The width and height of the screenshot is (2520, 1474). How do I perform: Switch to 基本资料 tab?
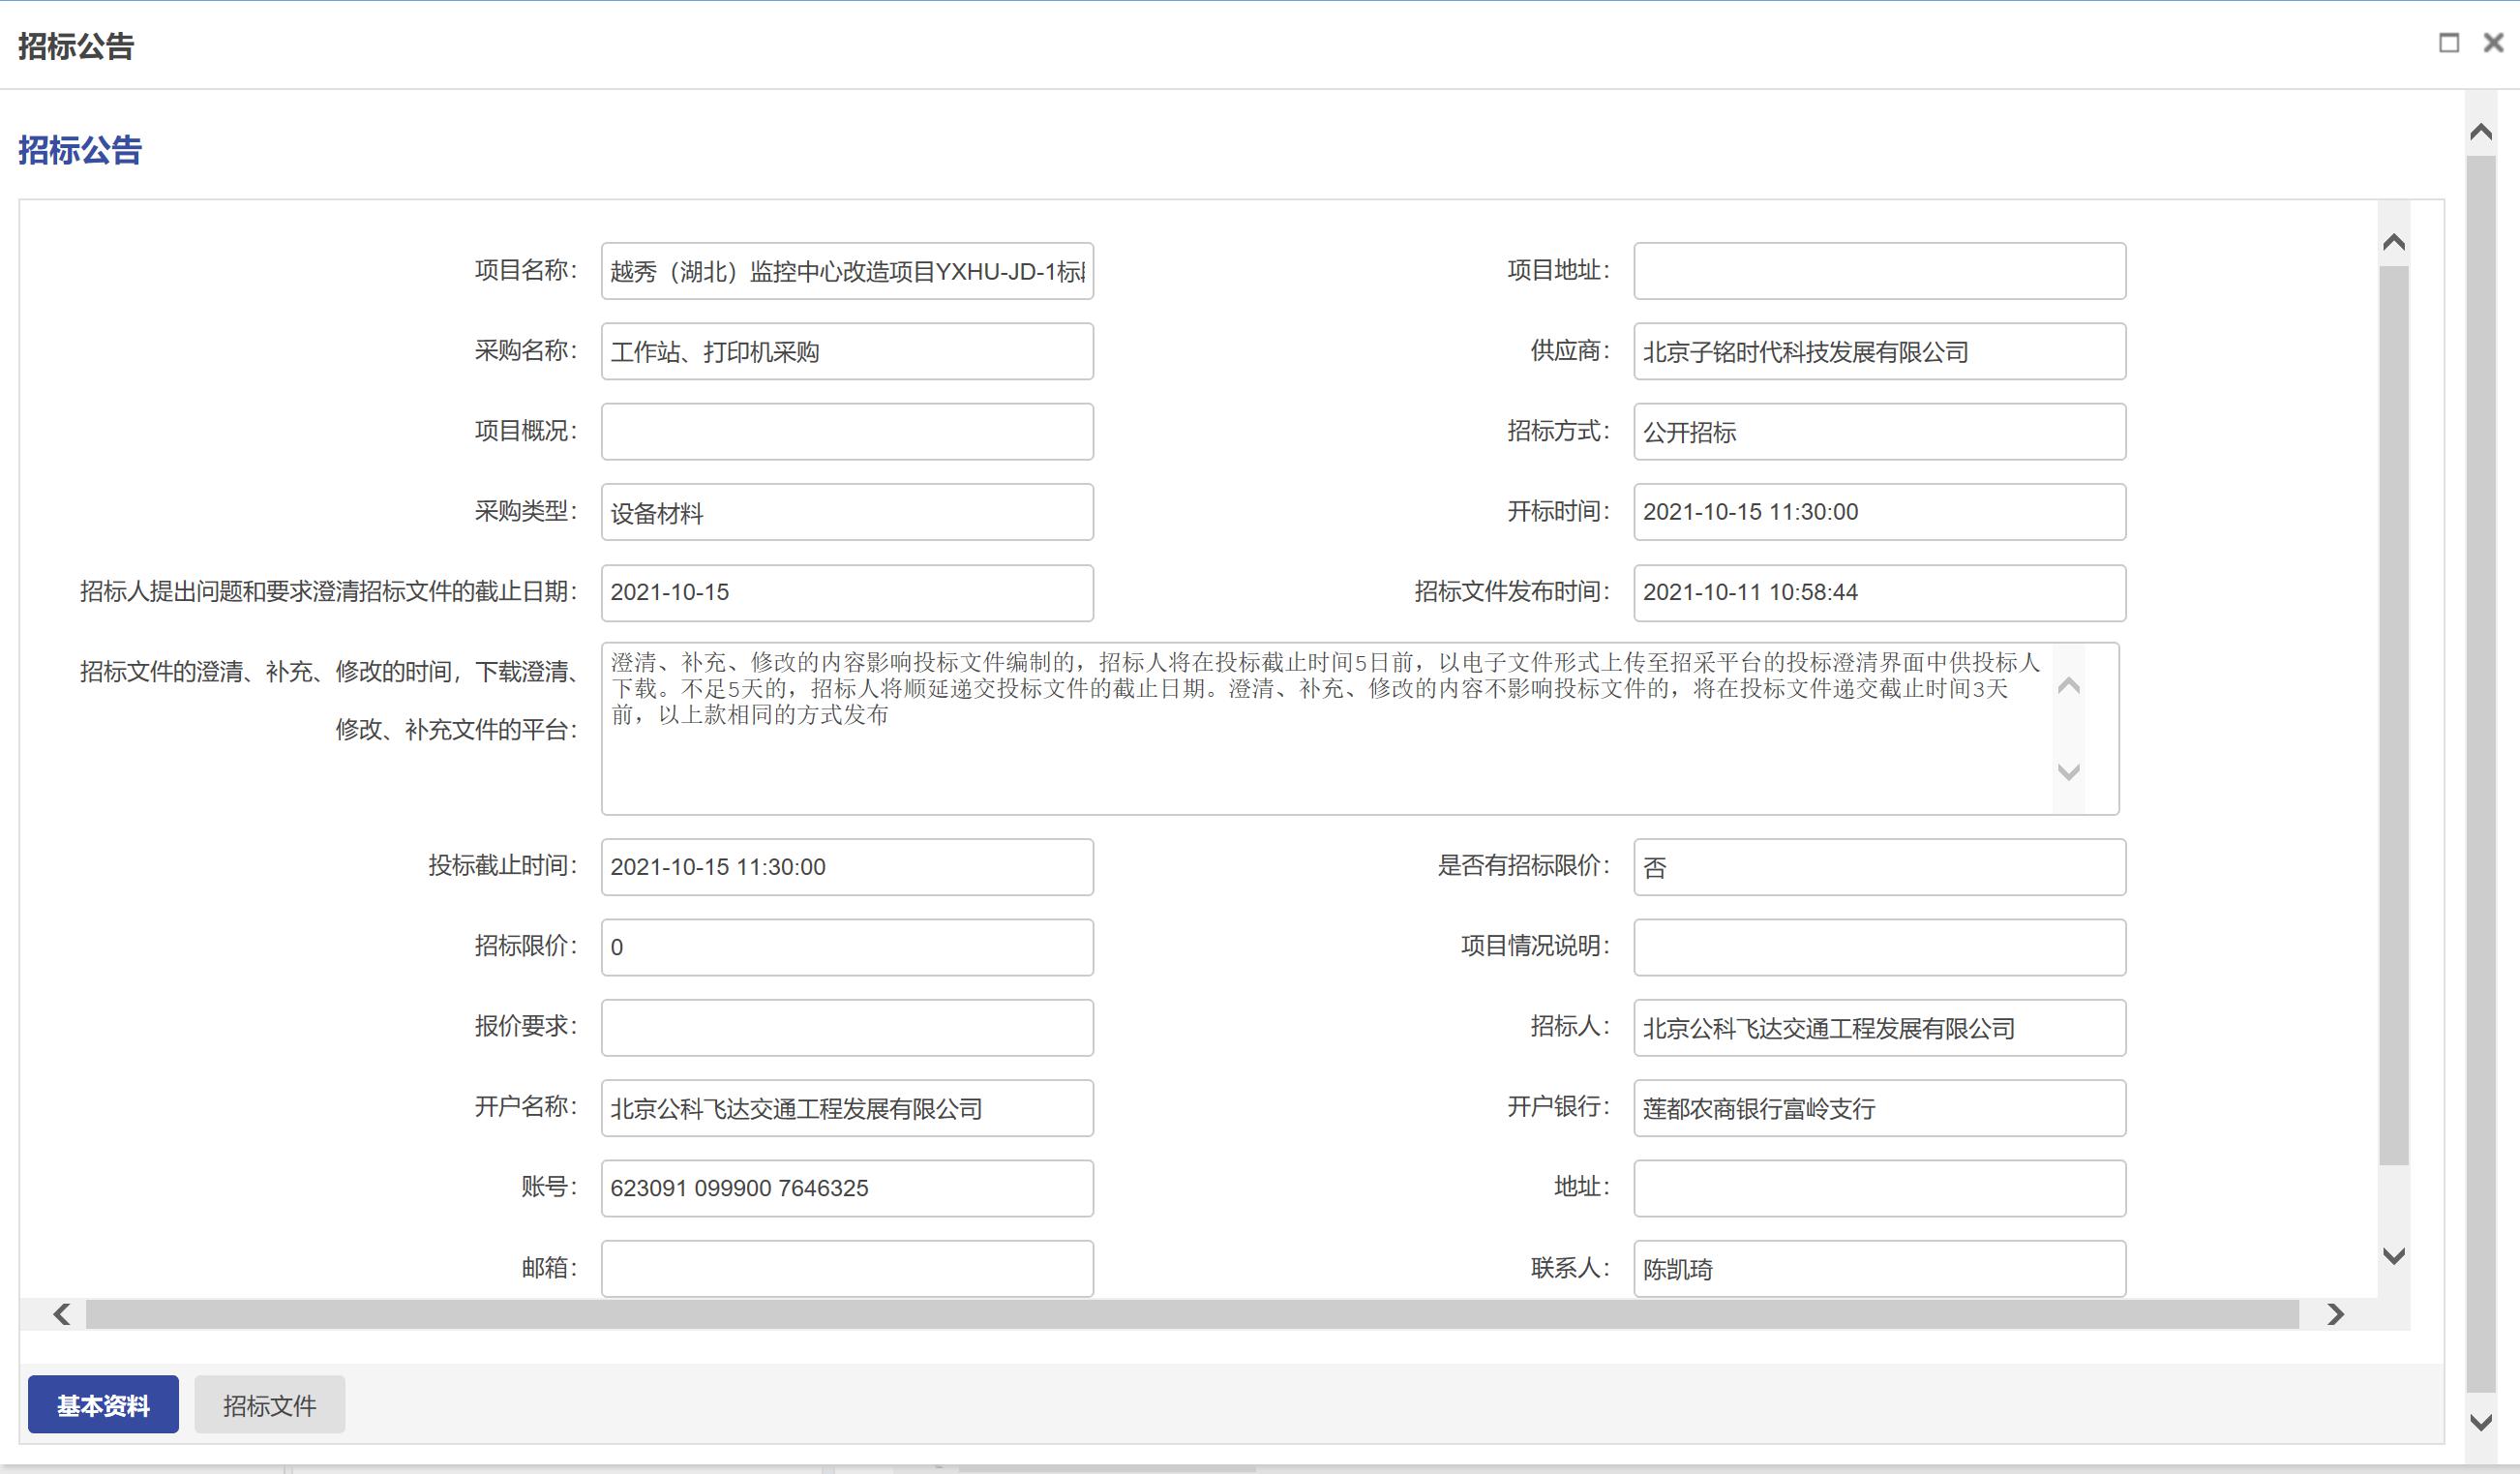click(103, 1405)
